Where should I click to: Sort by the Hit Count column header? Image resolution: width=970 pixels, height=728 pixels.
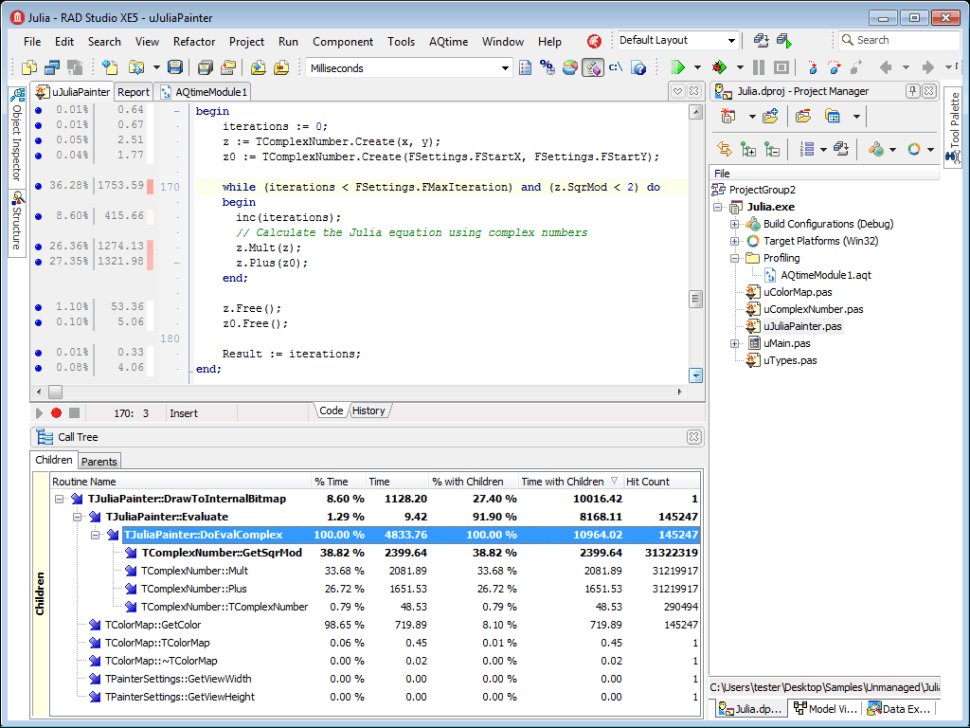647,481
